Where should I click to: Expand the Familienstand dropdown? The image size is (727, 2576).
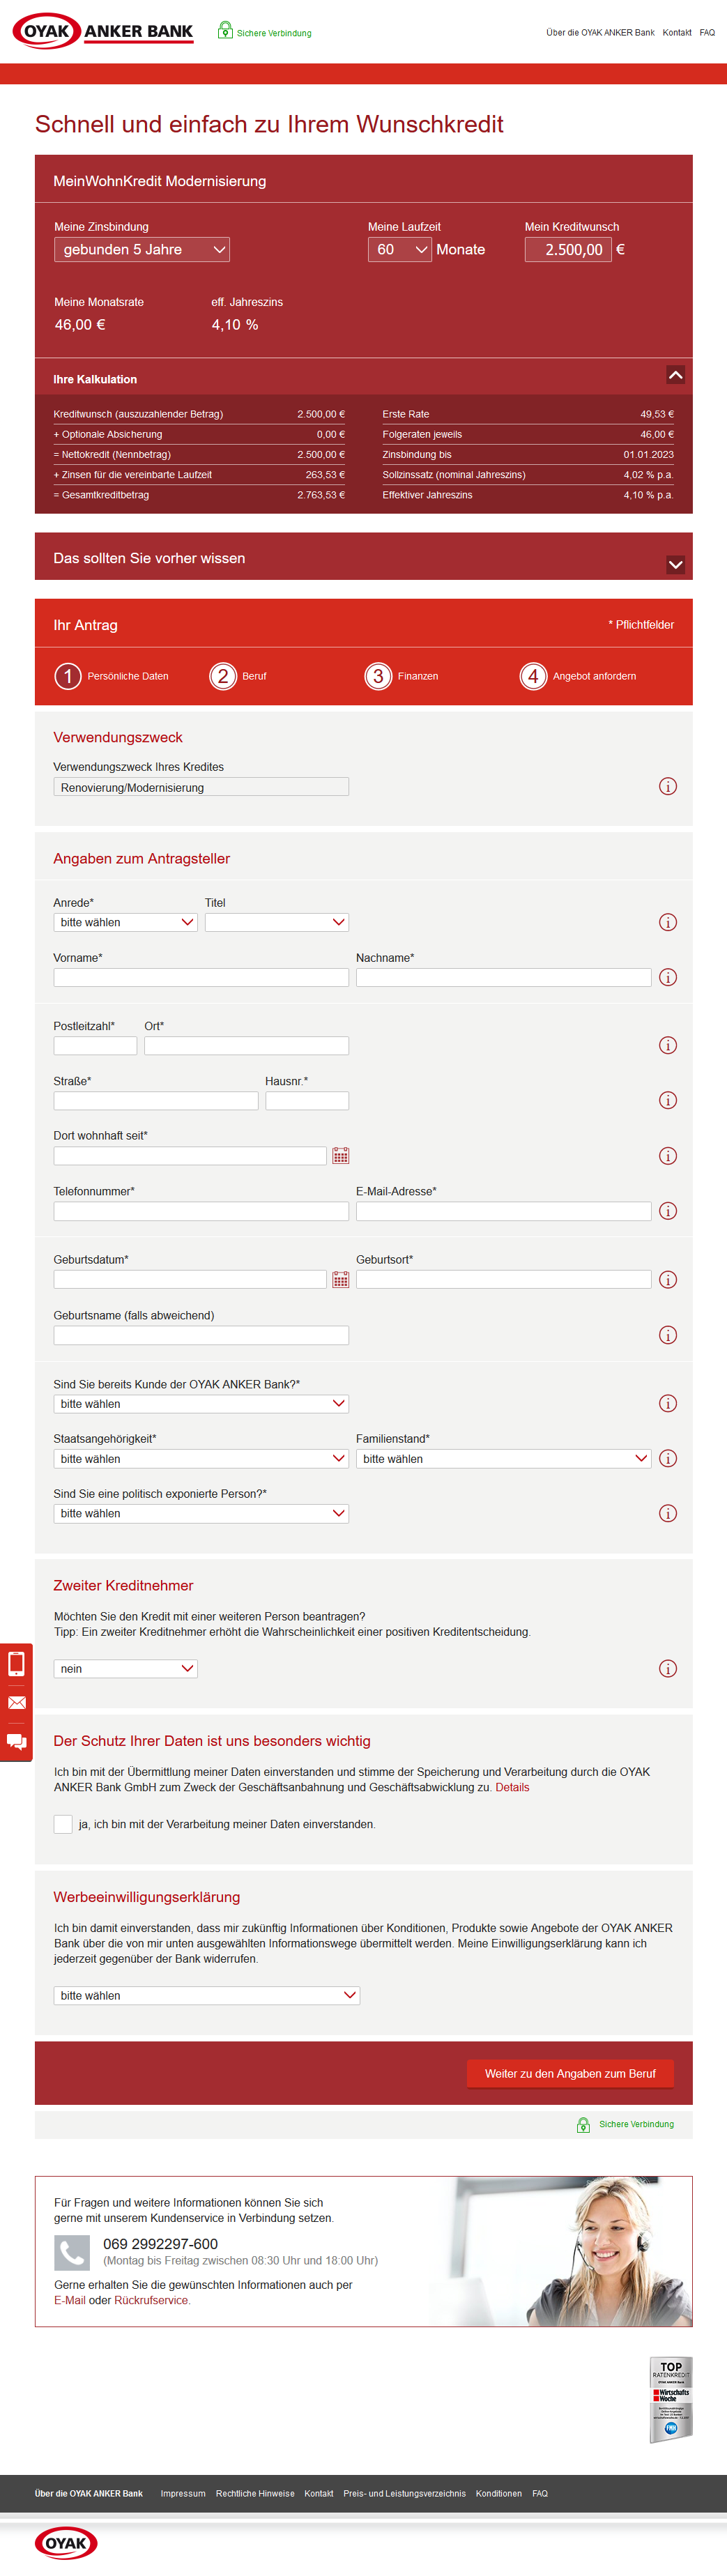tap(503, 1459)
